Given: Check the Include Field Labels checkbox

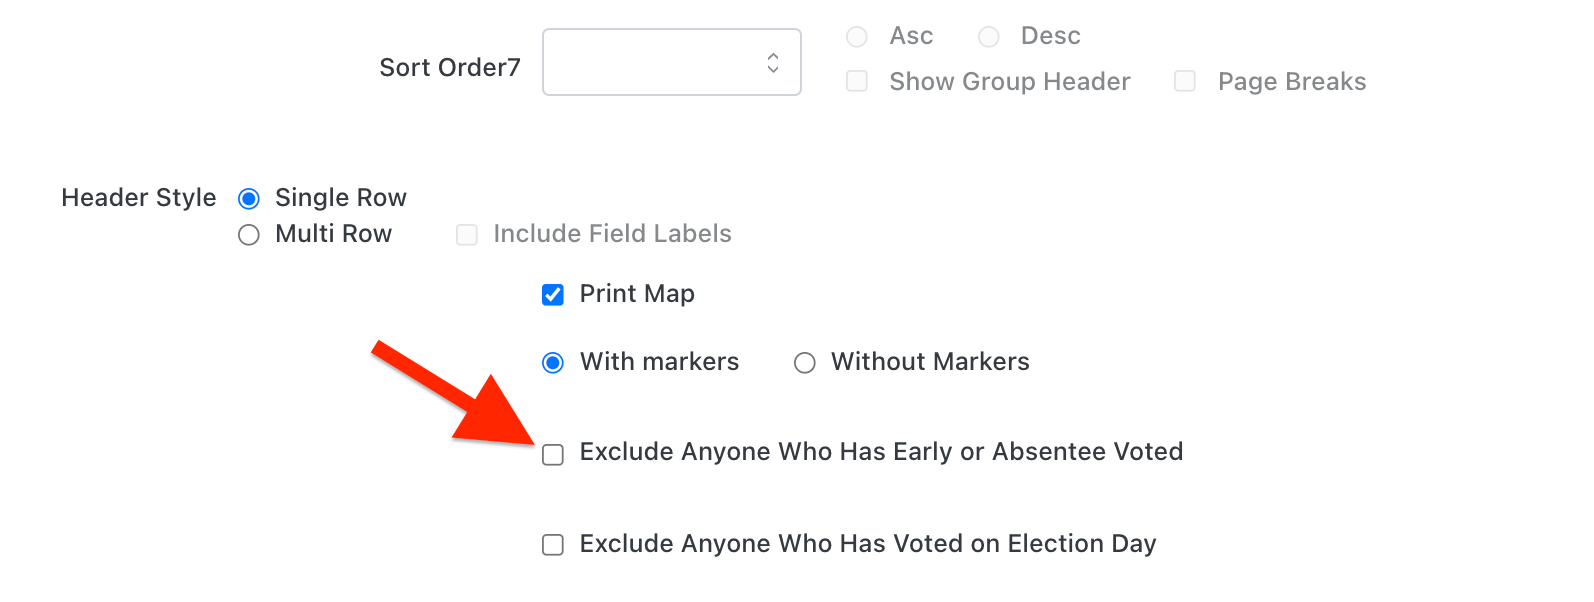Looking at the screenshot, I should pos(467,235).
